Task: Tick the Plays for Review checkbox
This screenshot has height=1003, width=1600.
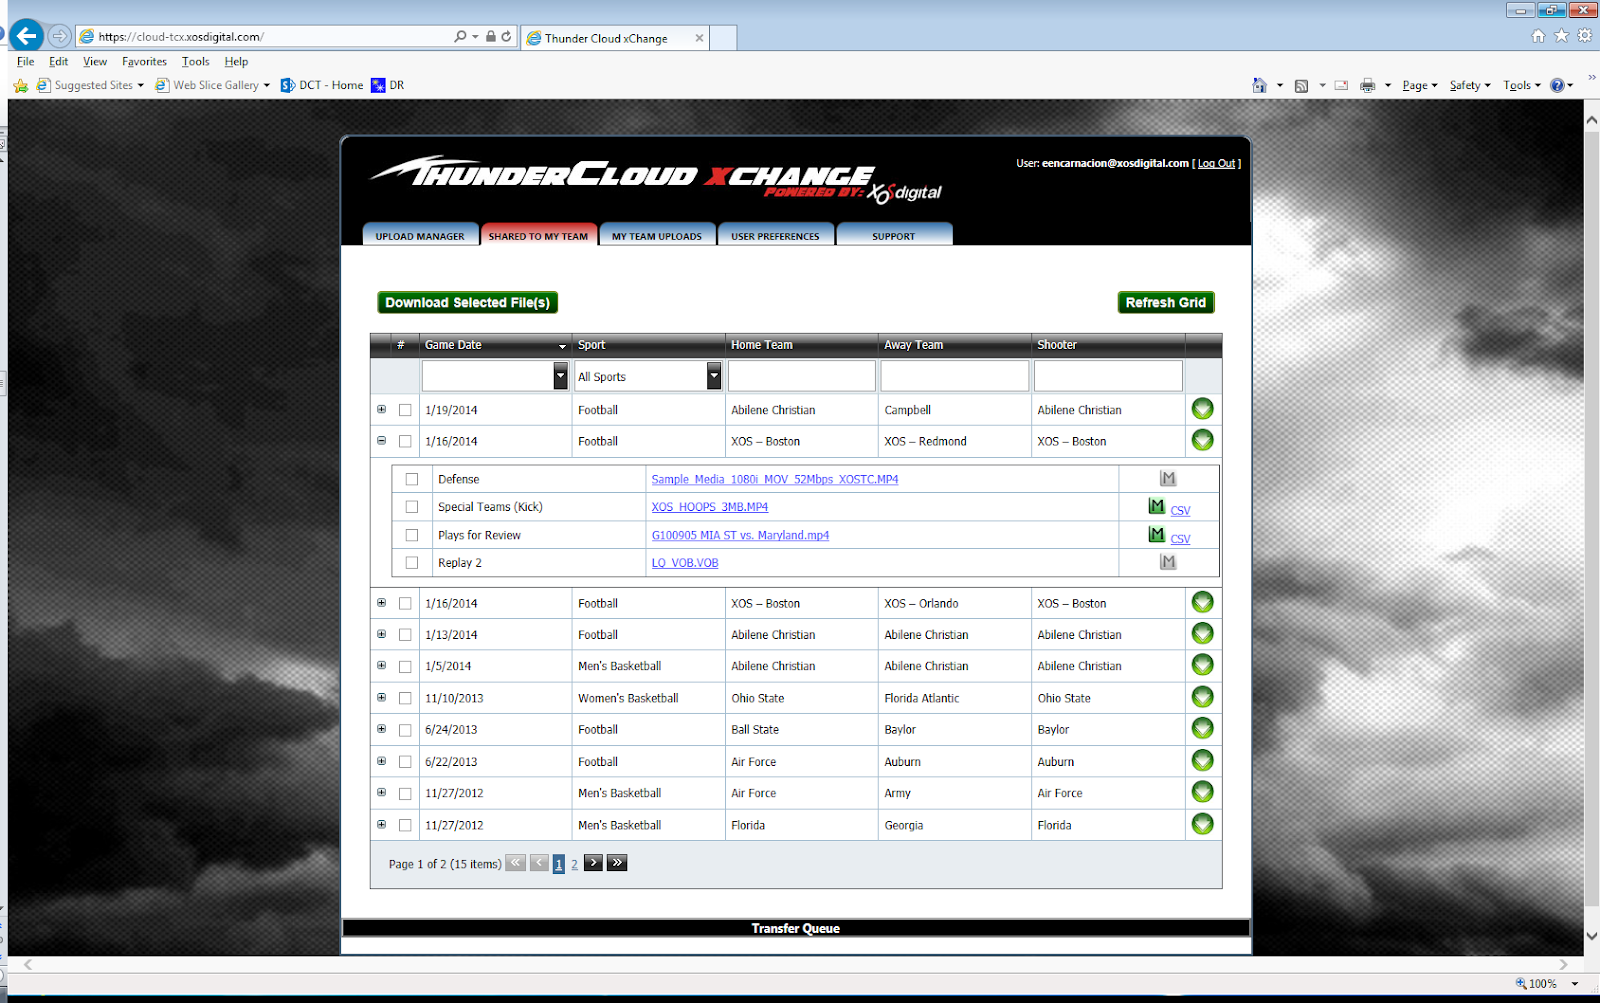Action: 412,535
